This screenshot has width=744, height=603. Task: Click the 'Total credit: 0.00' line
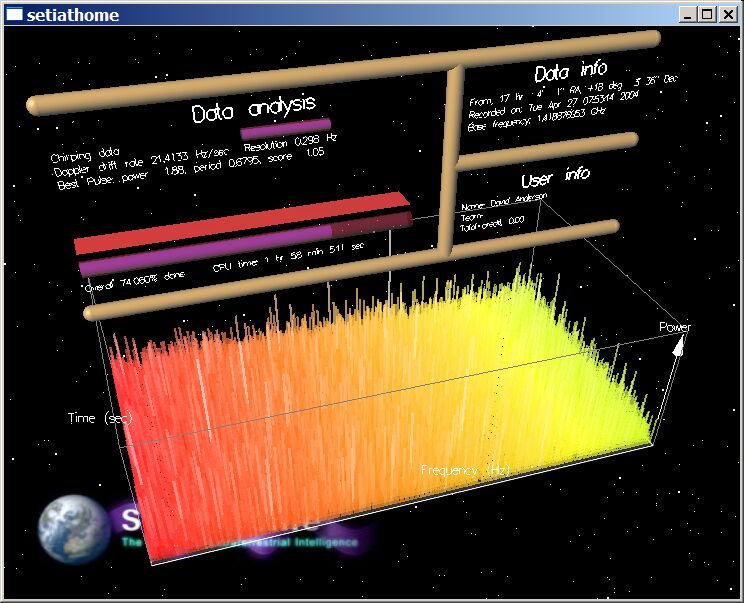point(492,223)
